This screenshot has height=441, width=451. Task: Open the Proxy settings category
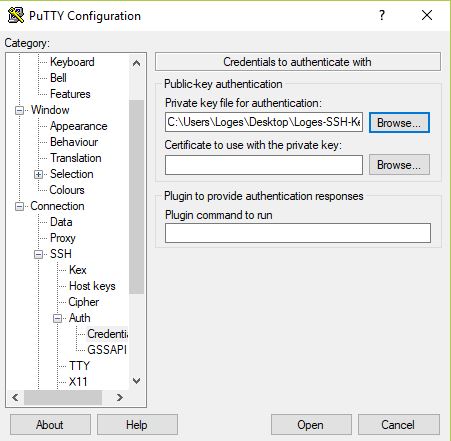point(63,238)
